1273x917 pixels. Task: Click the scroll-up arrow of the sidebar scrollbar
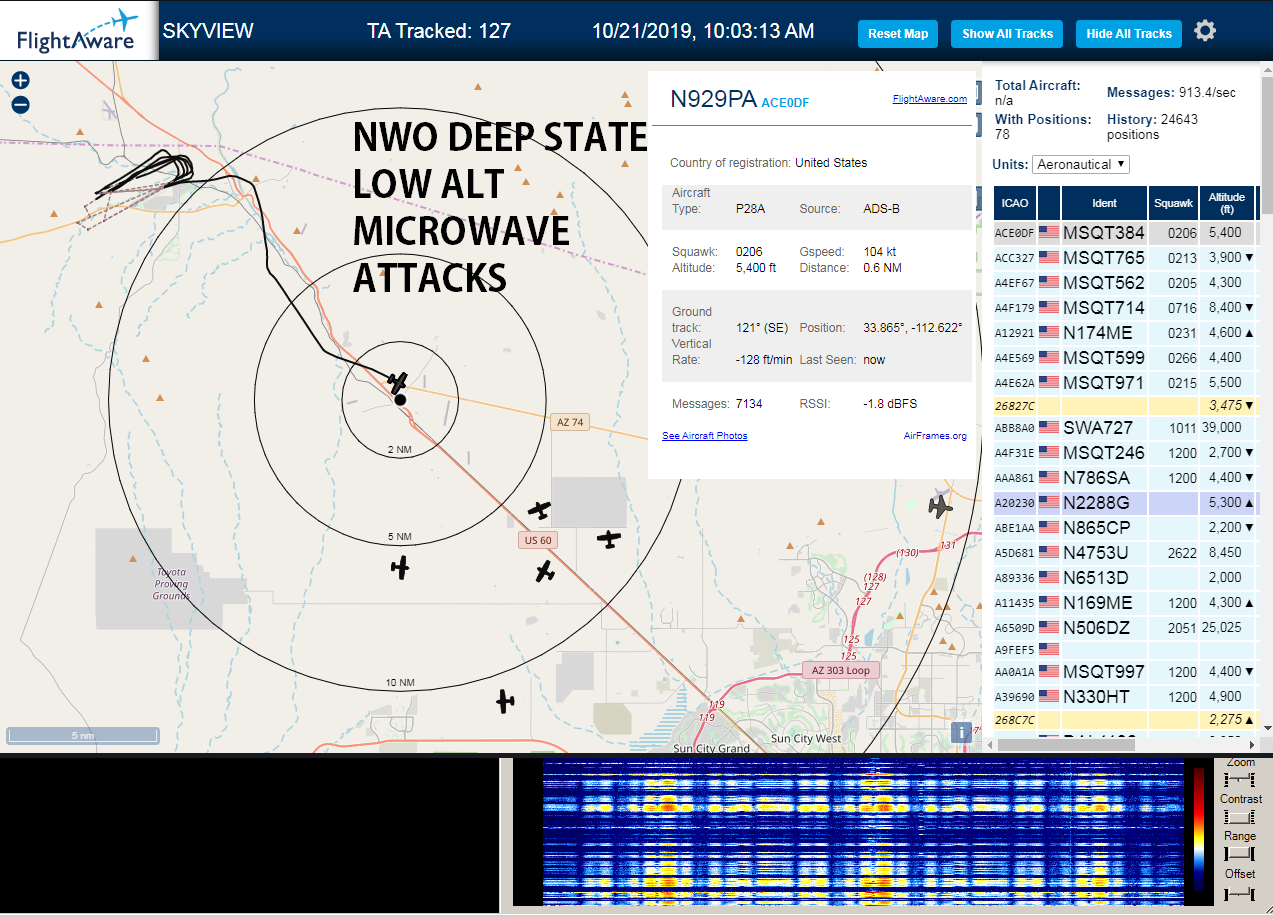point(1267,68)
